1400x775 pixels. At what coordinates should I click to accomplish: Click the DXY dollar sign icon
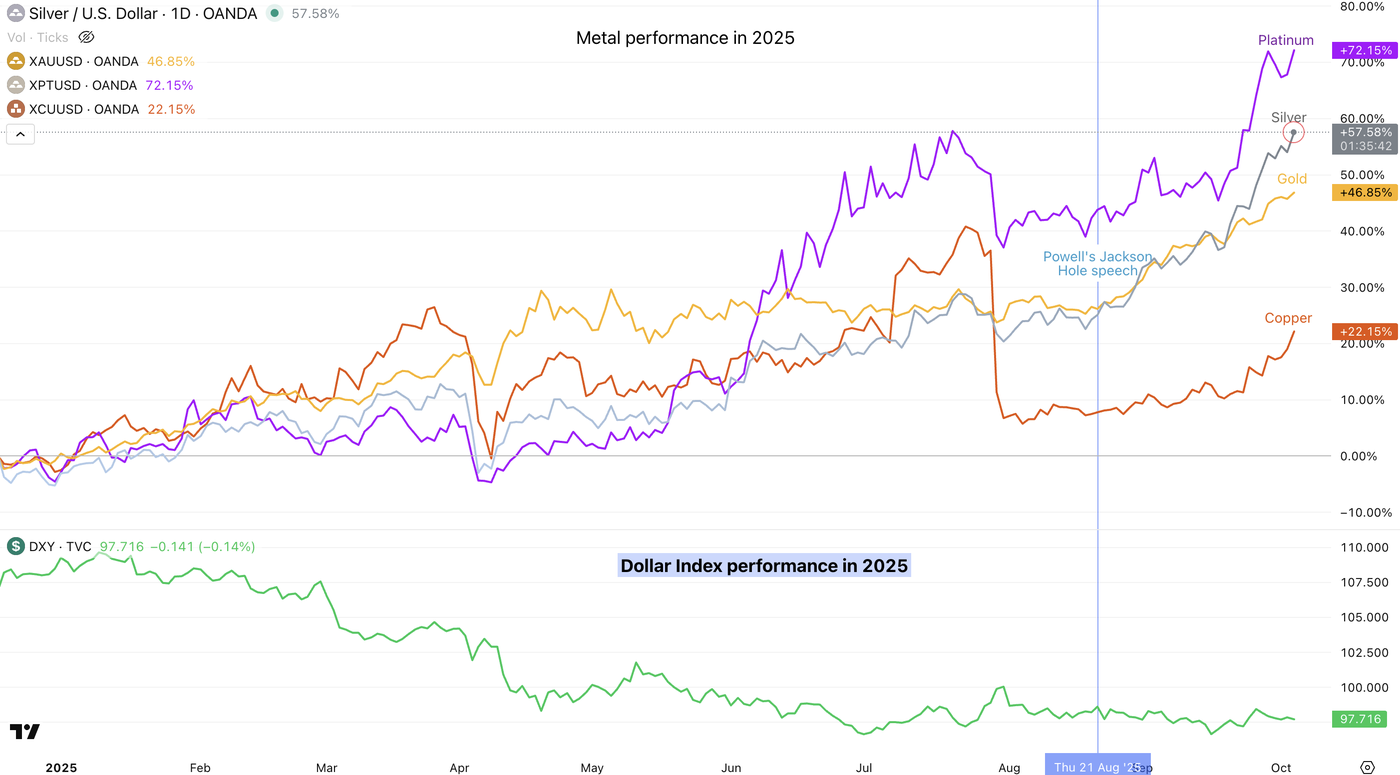point(16,546)
